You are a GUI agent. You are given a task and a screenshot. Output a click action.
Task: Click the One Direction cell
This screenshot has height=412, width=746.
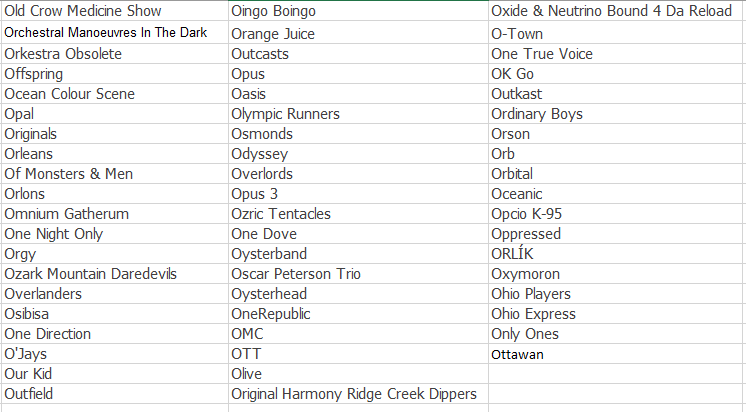coord(115,334)
